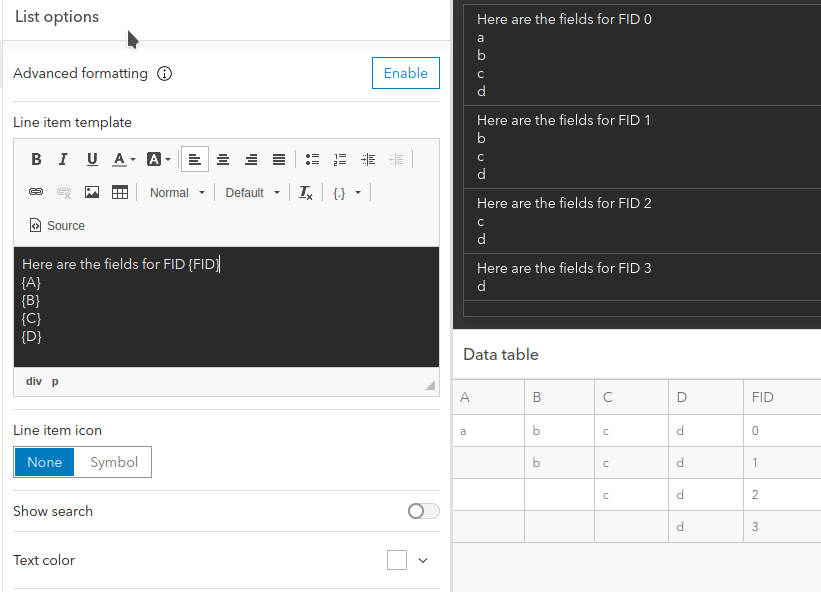Viewport: 821px width, 592px height.
Task: Toggle bold formatting in the template editor
Action: 36,159
